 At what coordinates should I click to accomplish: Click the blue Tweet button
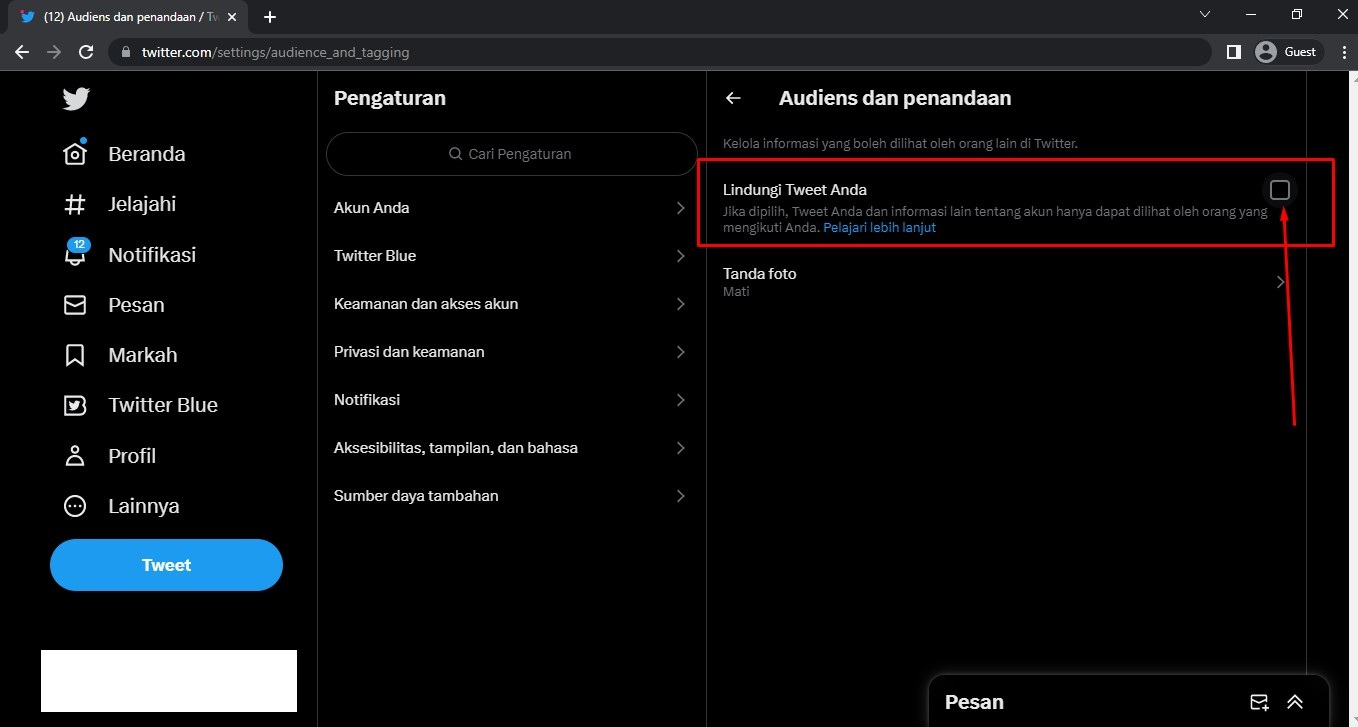(166, 565)
